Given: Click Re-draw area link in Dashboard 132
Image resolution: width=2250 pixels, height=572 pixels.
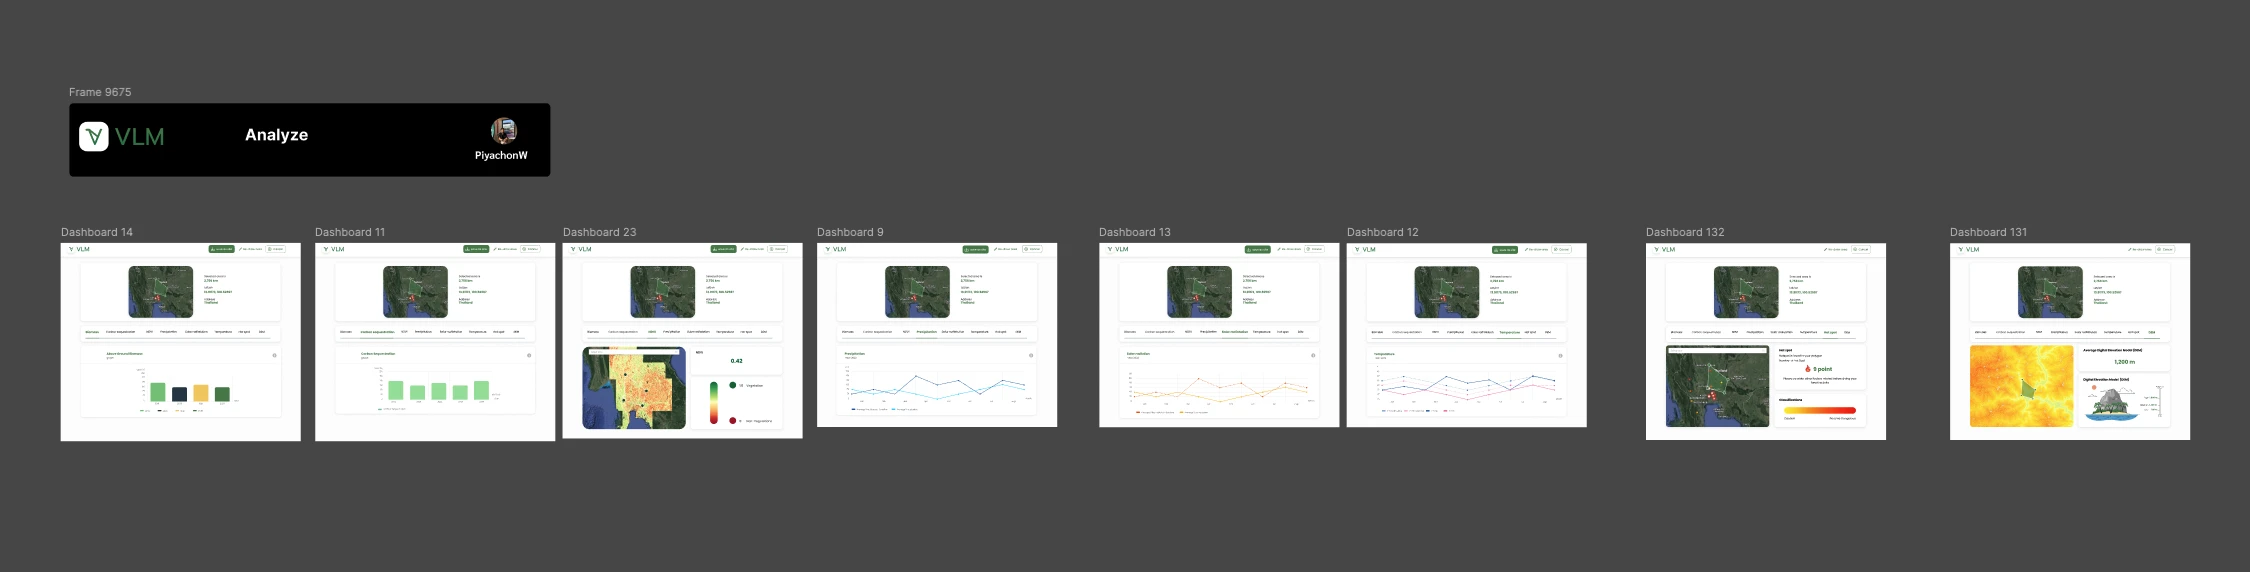Looking at the screenshot, I should [x=1835, y=249].
